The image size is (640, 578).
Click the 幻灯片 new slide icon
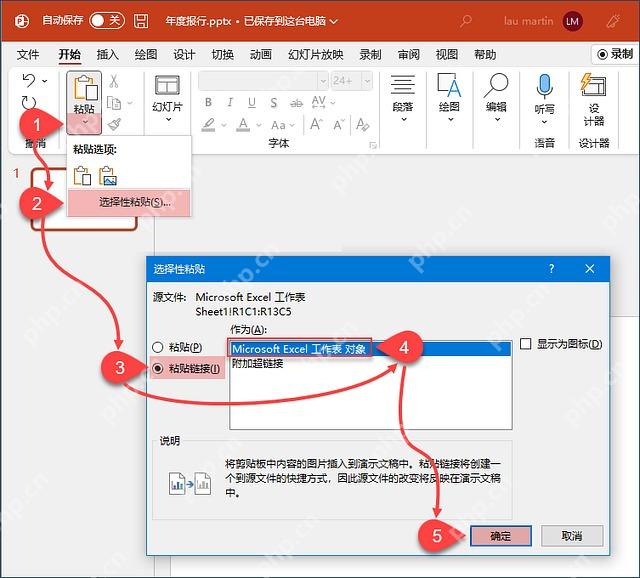(x=167, y=85)
